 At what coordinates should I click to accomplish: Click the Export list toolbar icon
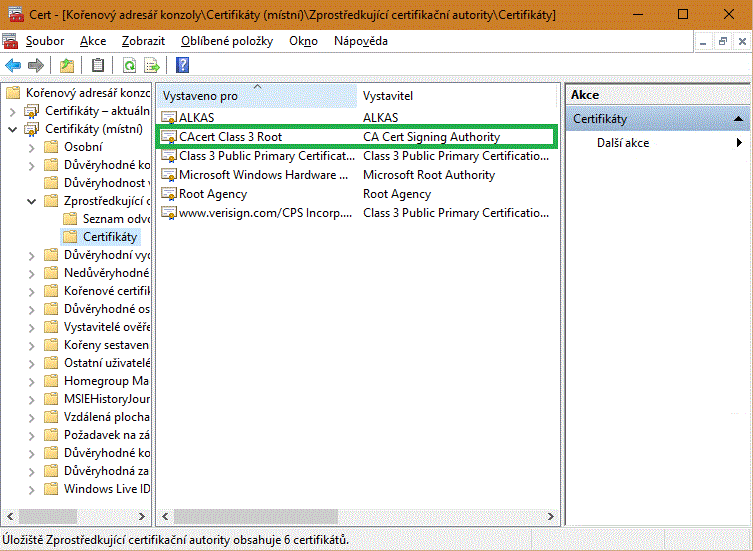click(152, 66)
